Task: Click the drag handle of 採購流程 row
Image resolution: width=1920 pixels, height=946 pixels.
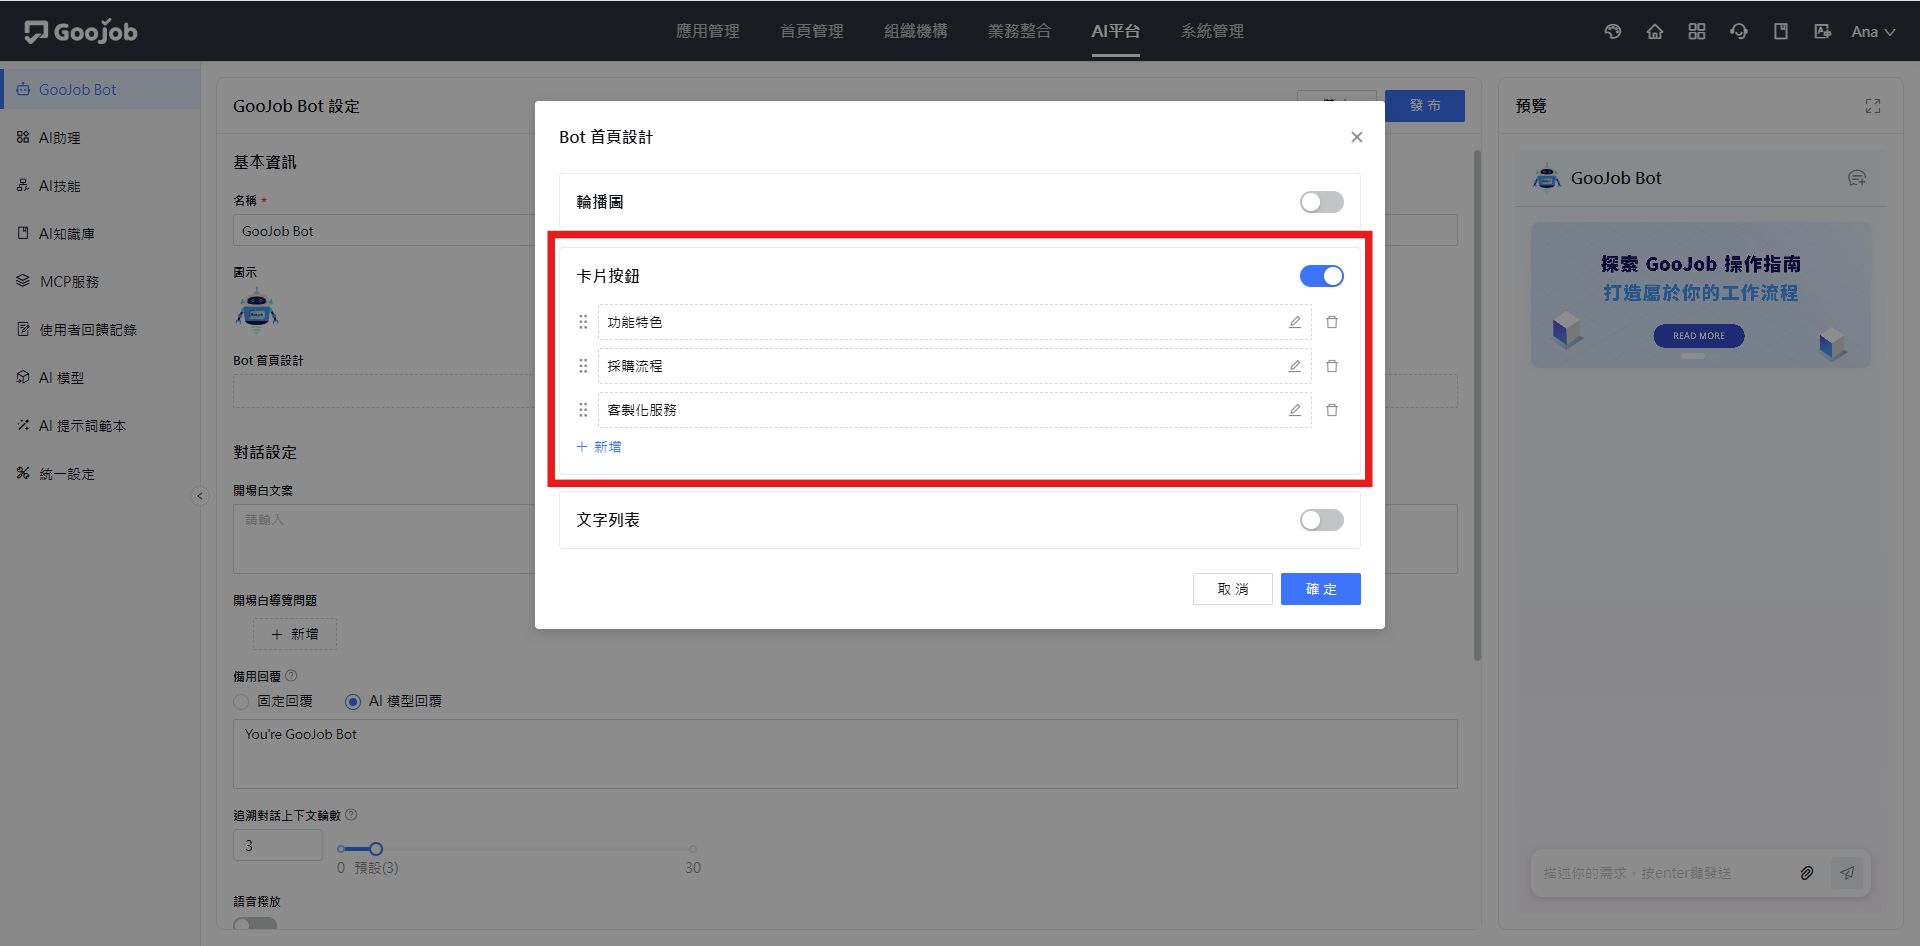Action: click(x=583, y=366)
